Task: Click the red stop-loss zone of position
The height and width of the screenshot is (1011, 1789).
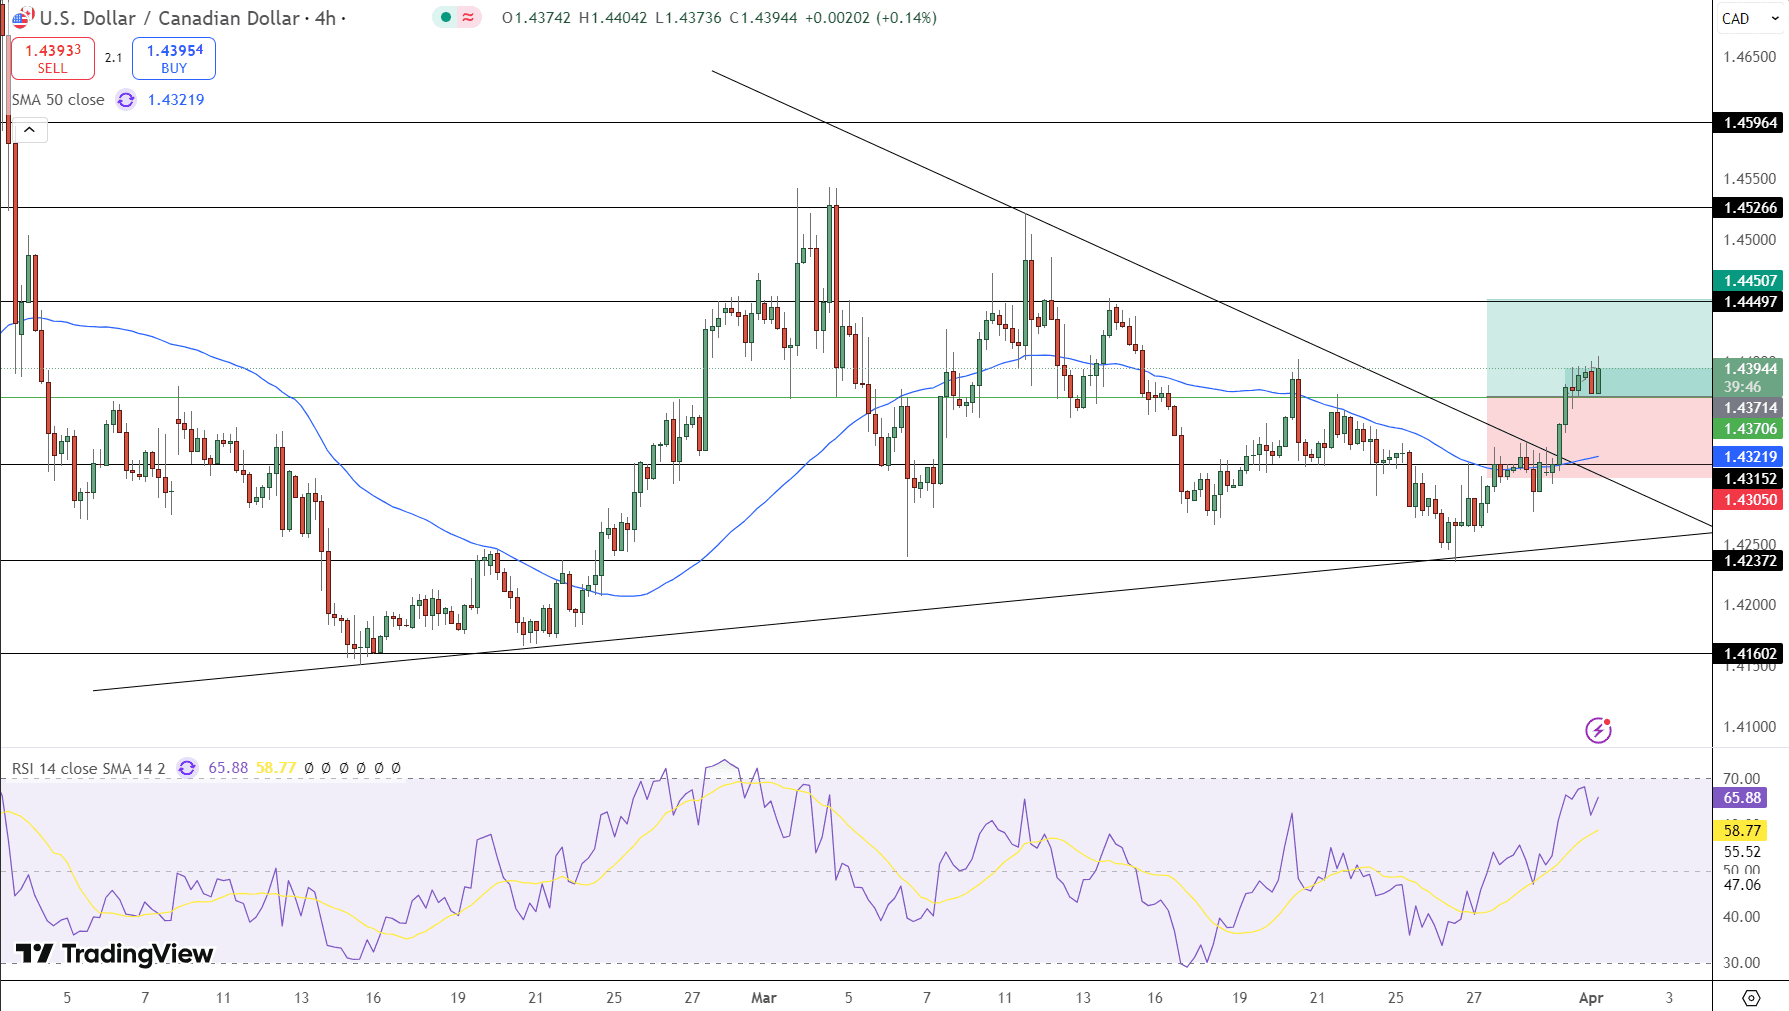Action: (x=1598, y=437)
